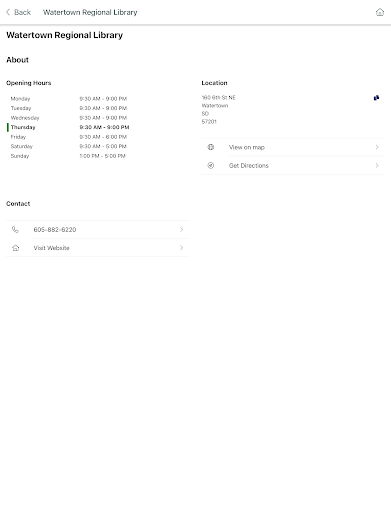Open Visit Website link

(98, 248)
